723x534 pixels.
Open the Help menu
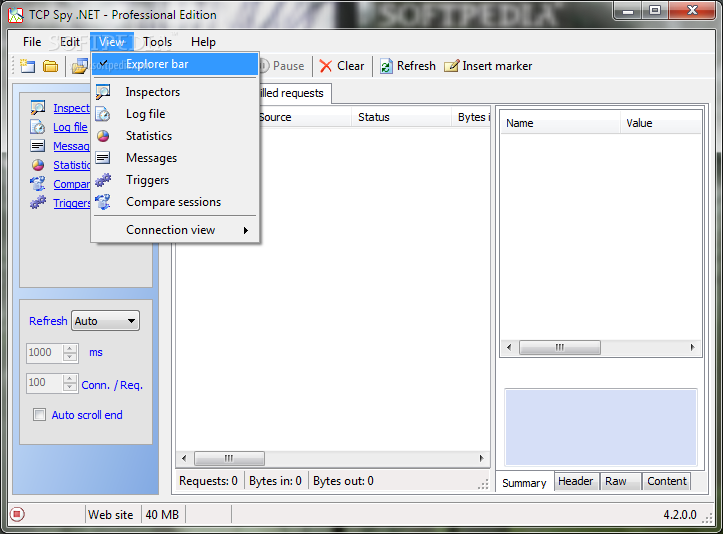pyautogui.click(x=203, y=42)
